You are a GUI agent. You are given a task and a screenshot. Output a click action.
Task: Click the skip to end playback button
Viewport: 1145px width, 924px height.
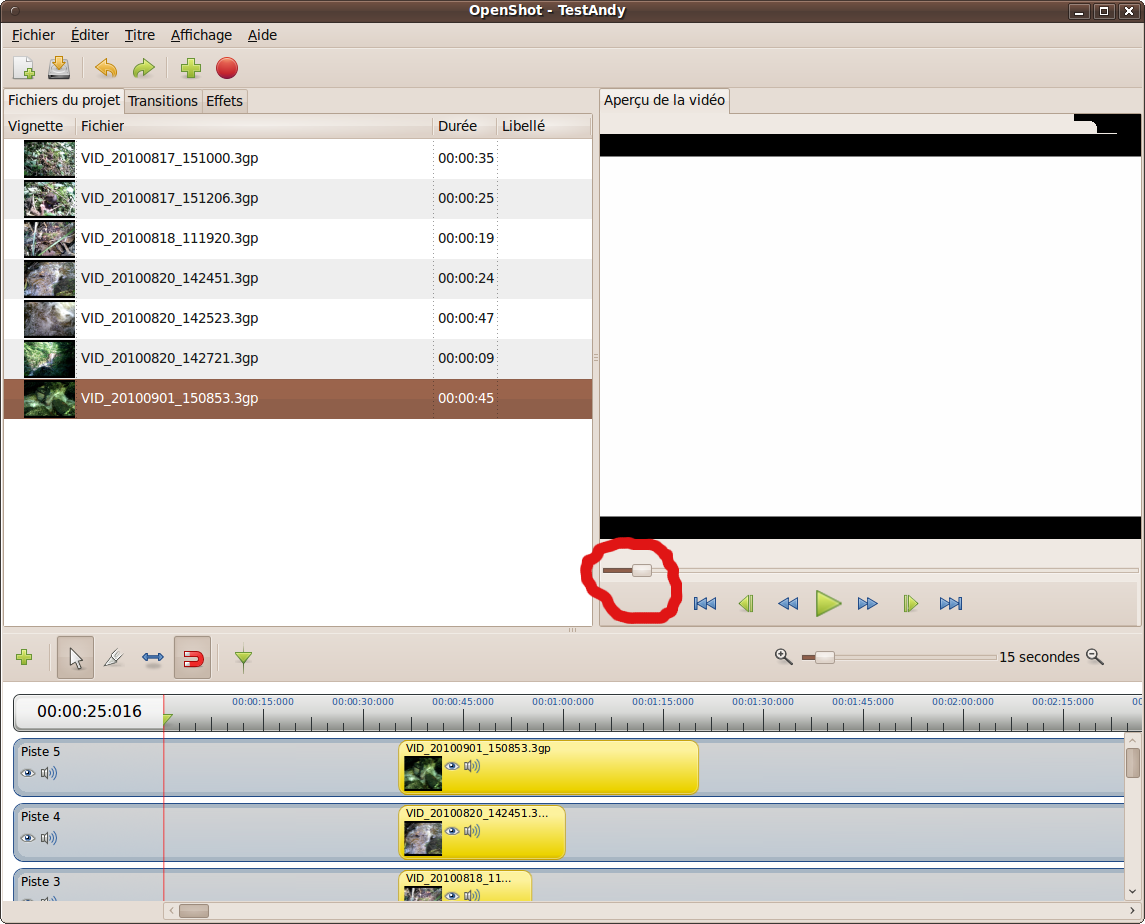950,603
